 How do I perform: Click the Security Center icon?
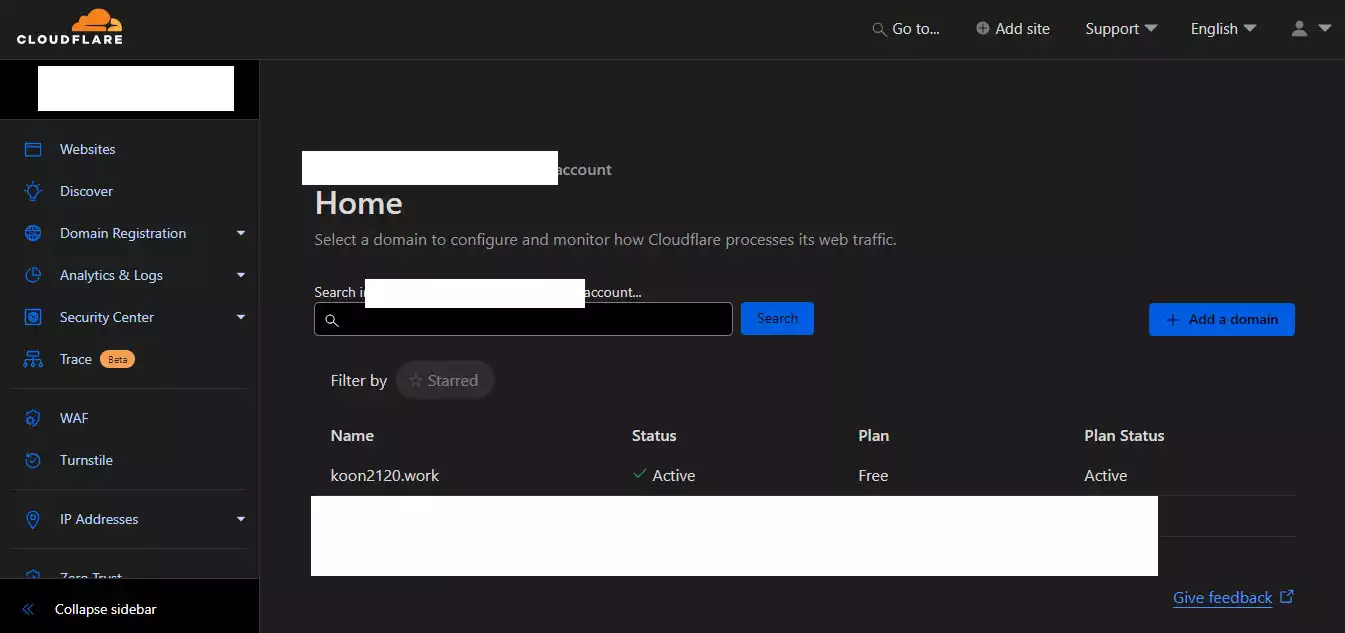point(33,317)
